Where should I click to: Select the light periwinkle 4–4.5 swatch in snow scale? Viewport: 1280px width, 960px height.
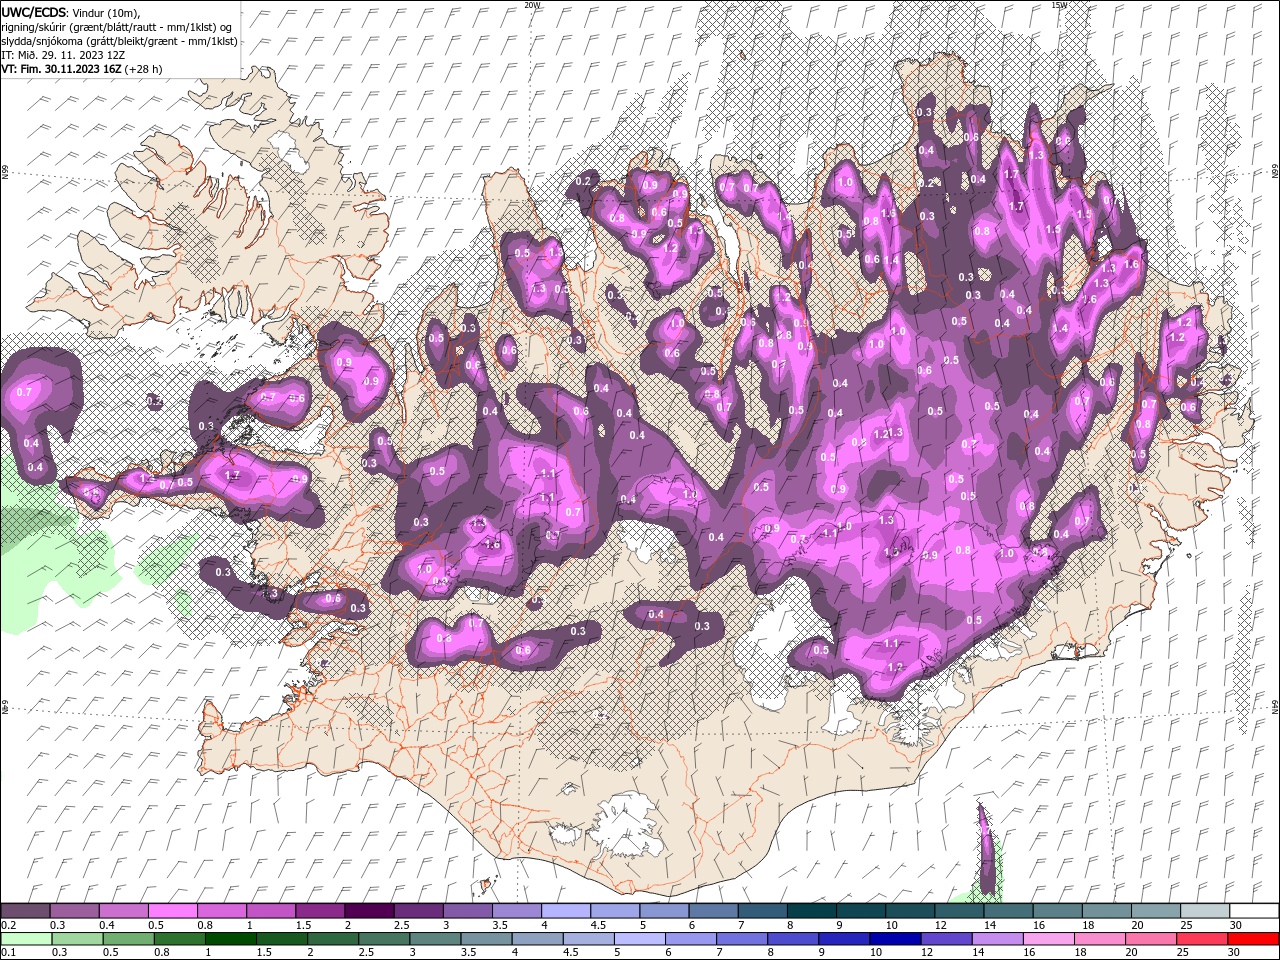(565, 911)
